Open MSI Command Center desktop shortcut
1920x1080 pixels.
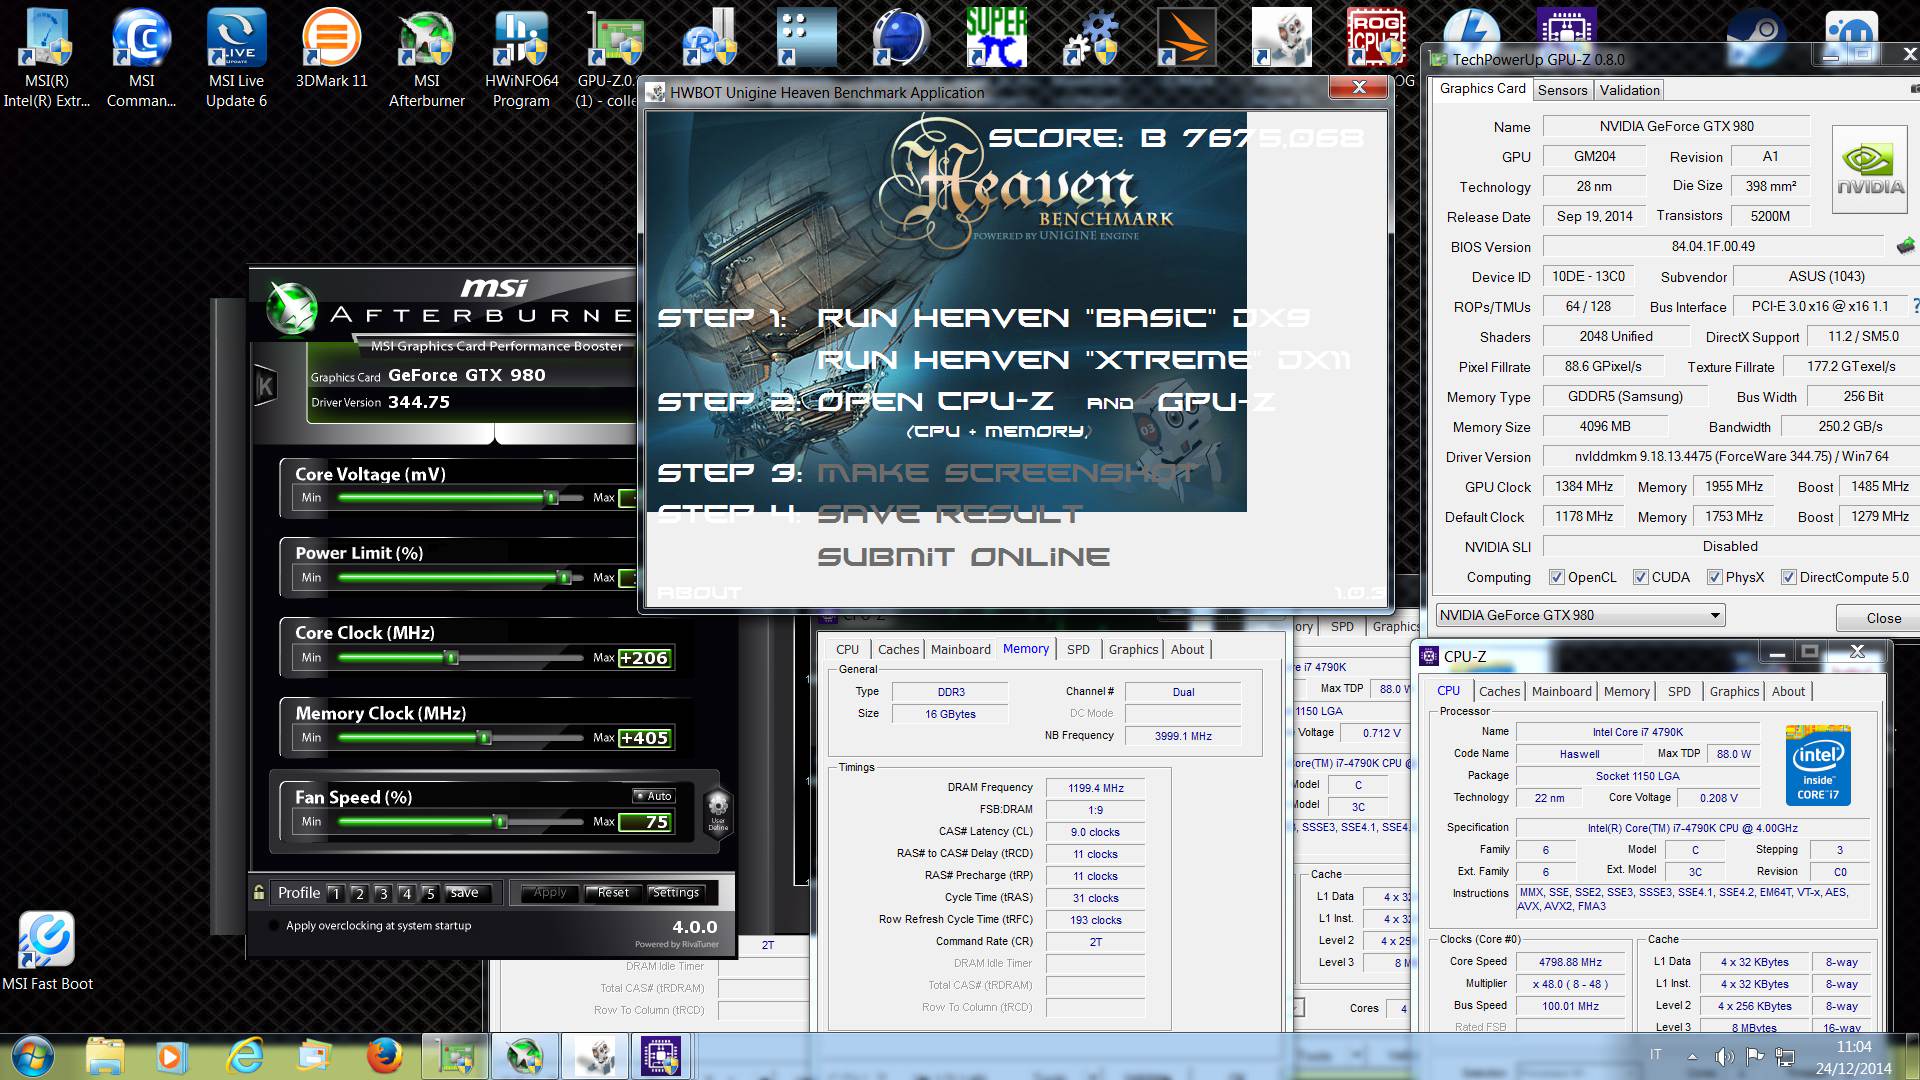141,58
